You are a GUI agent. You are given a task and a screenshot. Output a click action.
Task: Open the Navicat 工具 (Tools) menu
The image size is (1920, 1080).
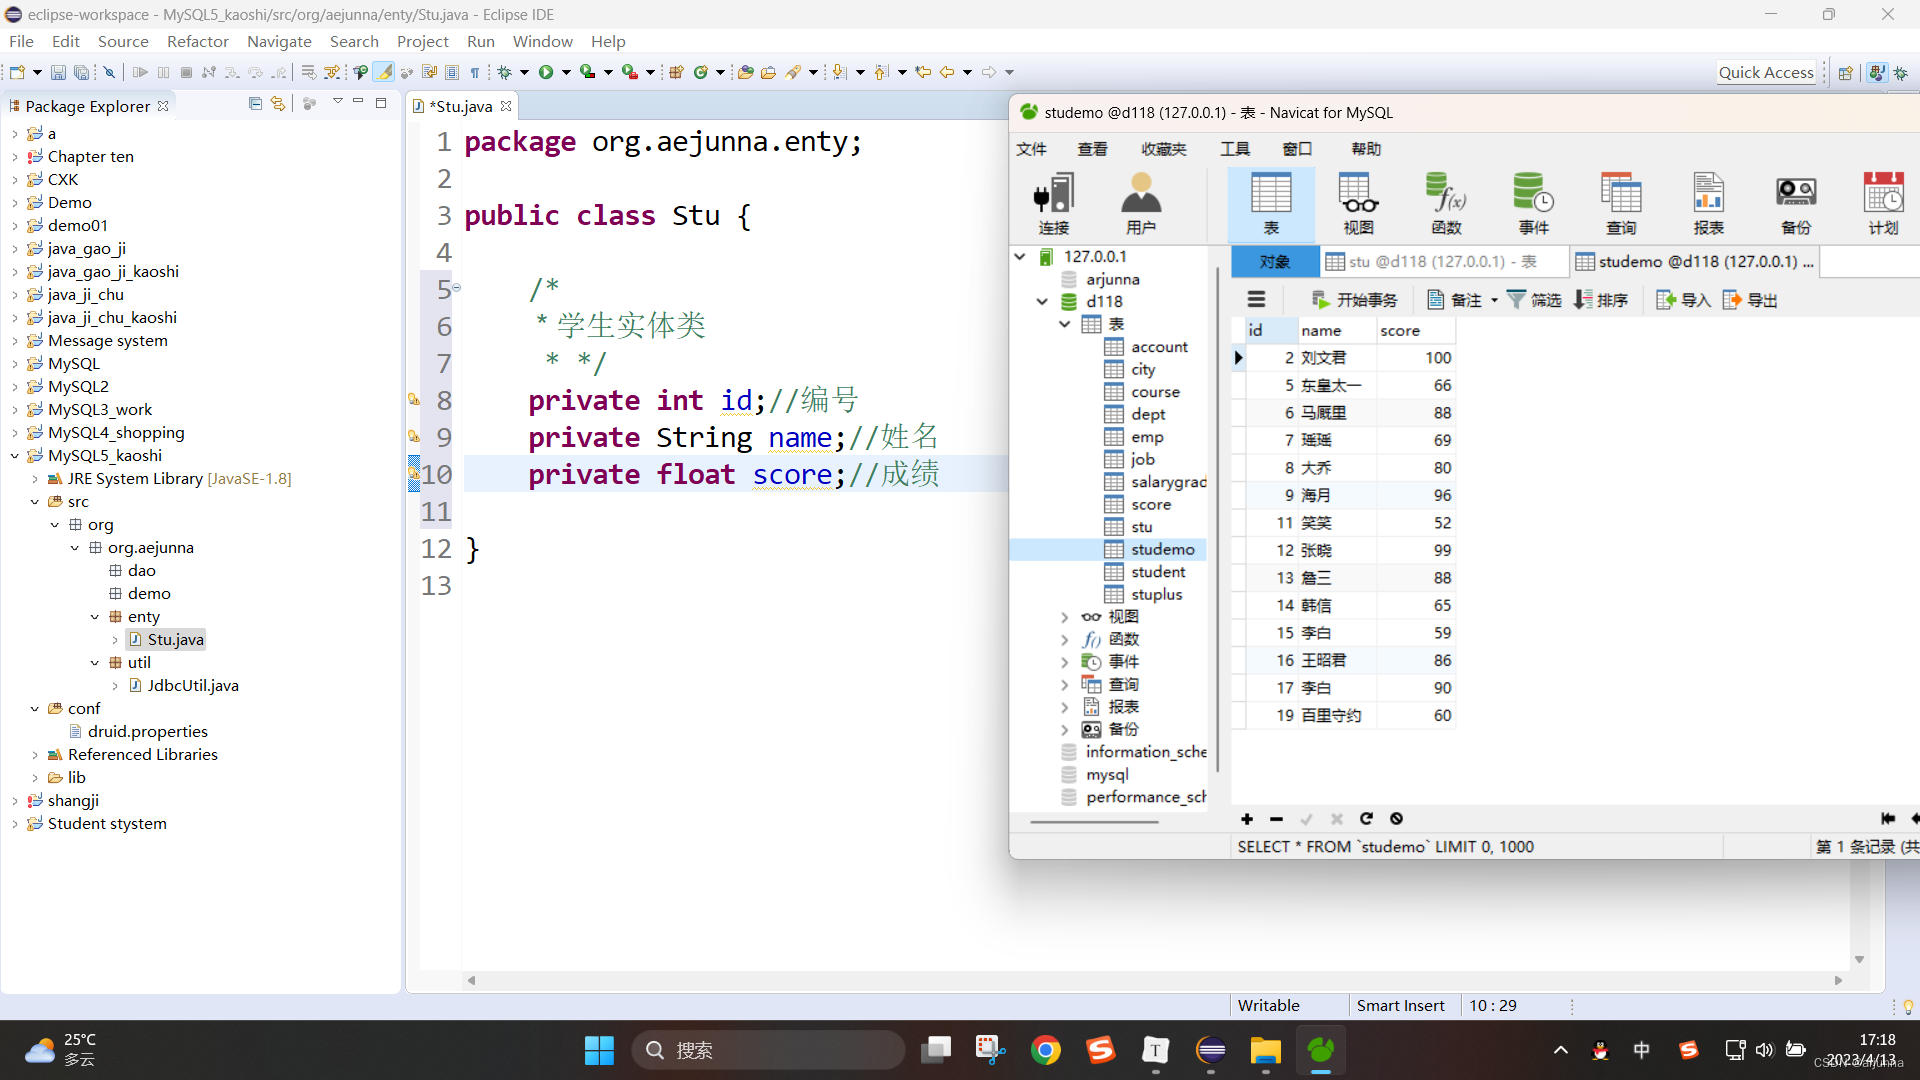click(x=1235, y=148)
